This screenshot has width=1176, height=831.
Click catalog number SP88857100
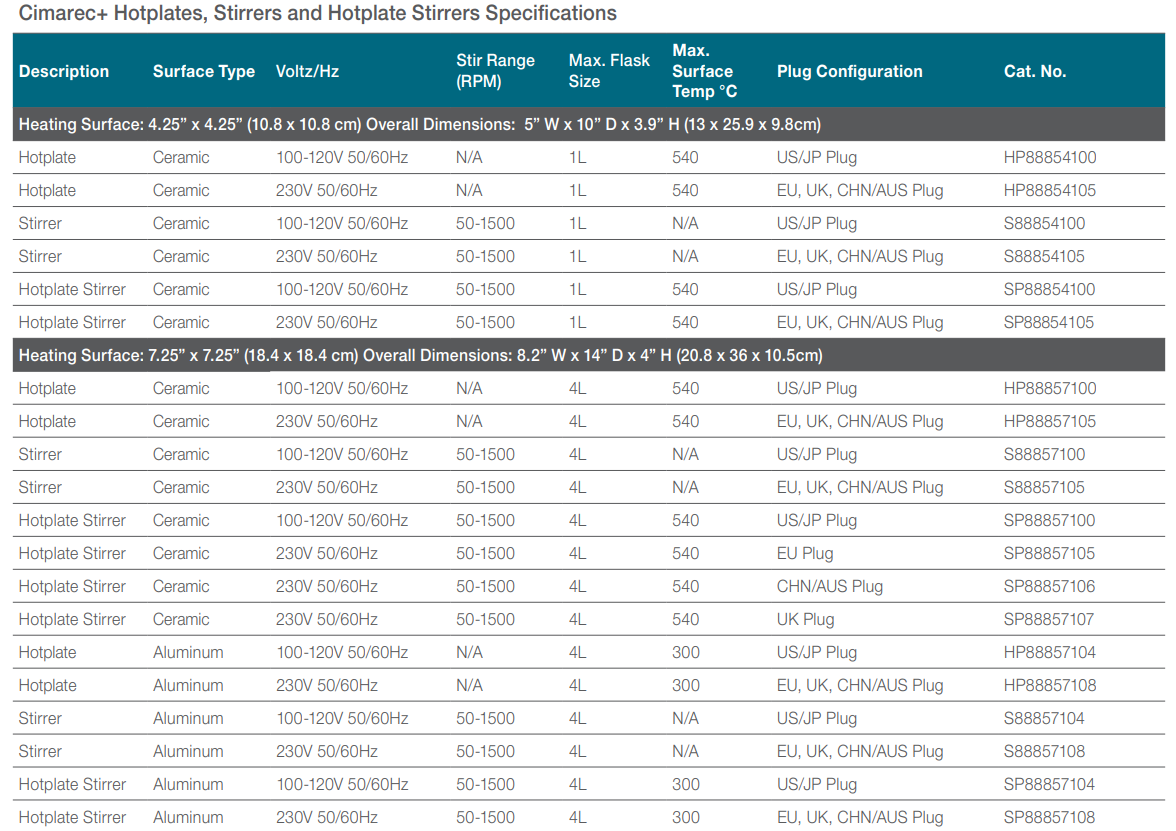(1049, 520)
